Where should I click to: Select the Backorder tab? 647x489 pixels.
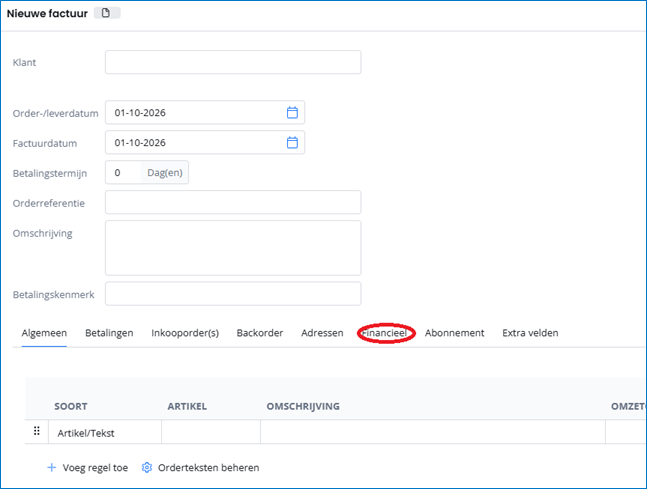tap(260, 333)
